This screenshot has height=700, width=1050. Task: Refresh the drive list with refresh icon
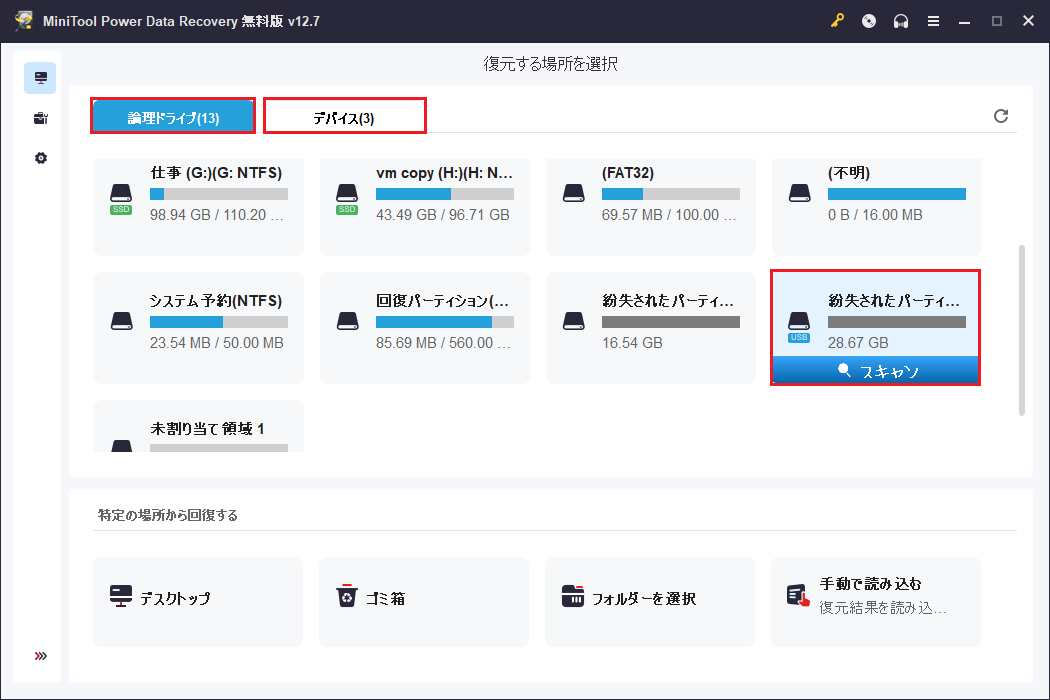click(1001, 116)
